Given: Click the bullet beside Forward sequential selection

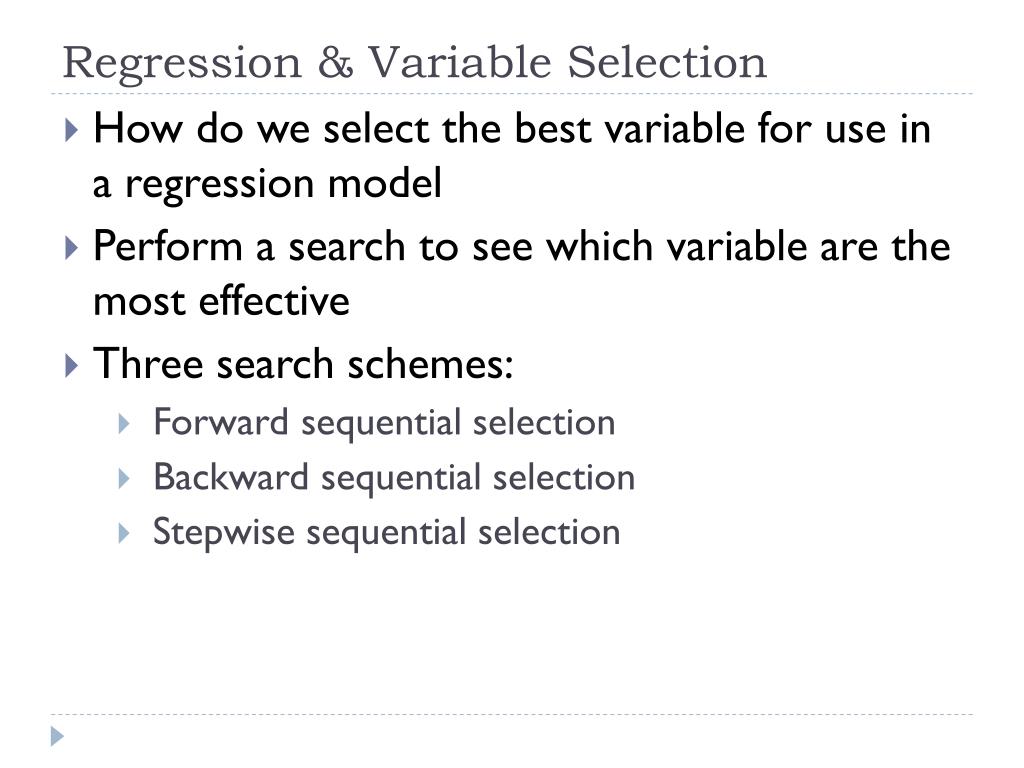Looking at the screenshot, I should [123, 424].
